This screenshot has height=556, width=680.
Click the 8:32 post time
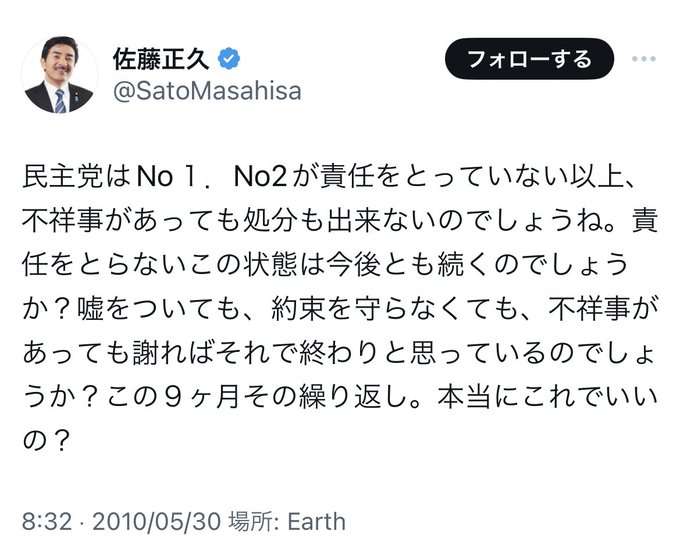[47, 521]
